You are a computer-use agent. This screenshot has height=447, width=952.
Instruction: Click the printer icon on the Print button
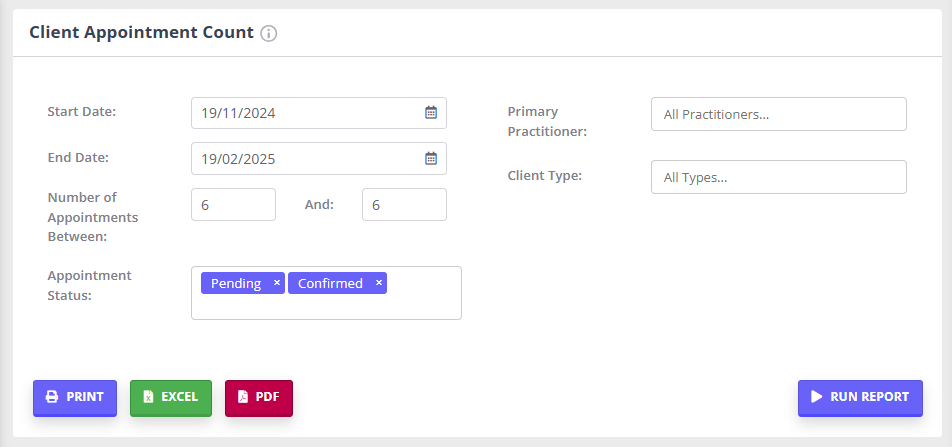click(52, 397)
